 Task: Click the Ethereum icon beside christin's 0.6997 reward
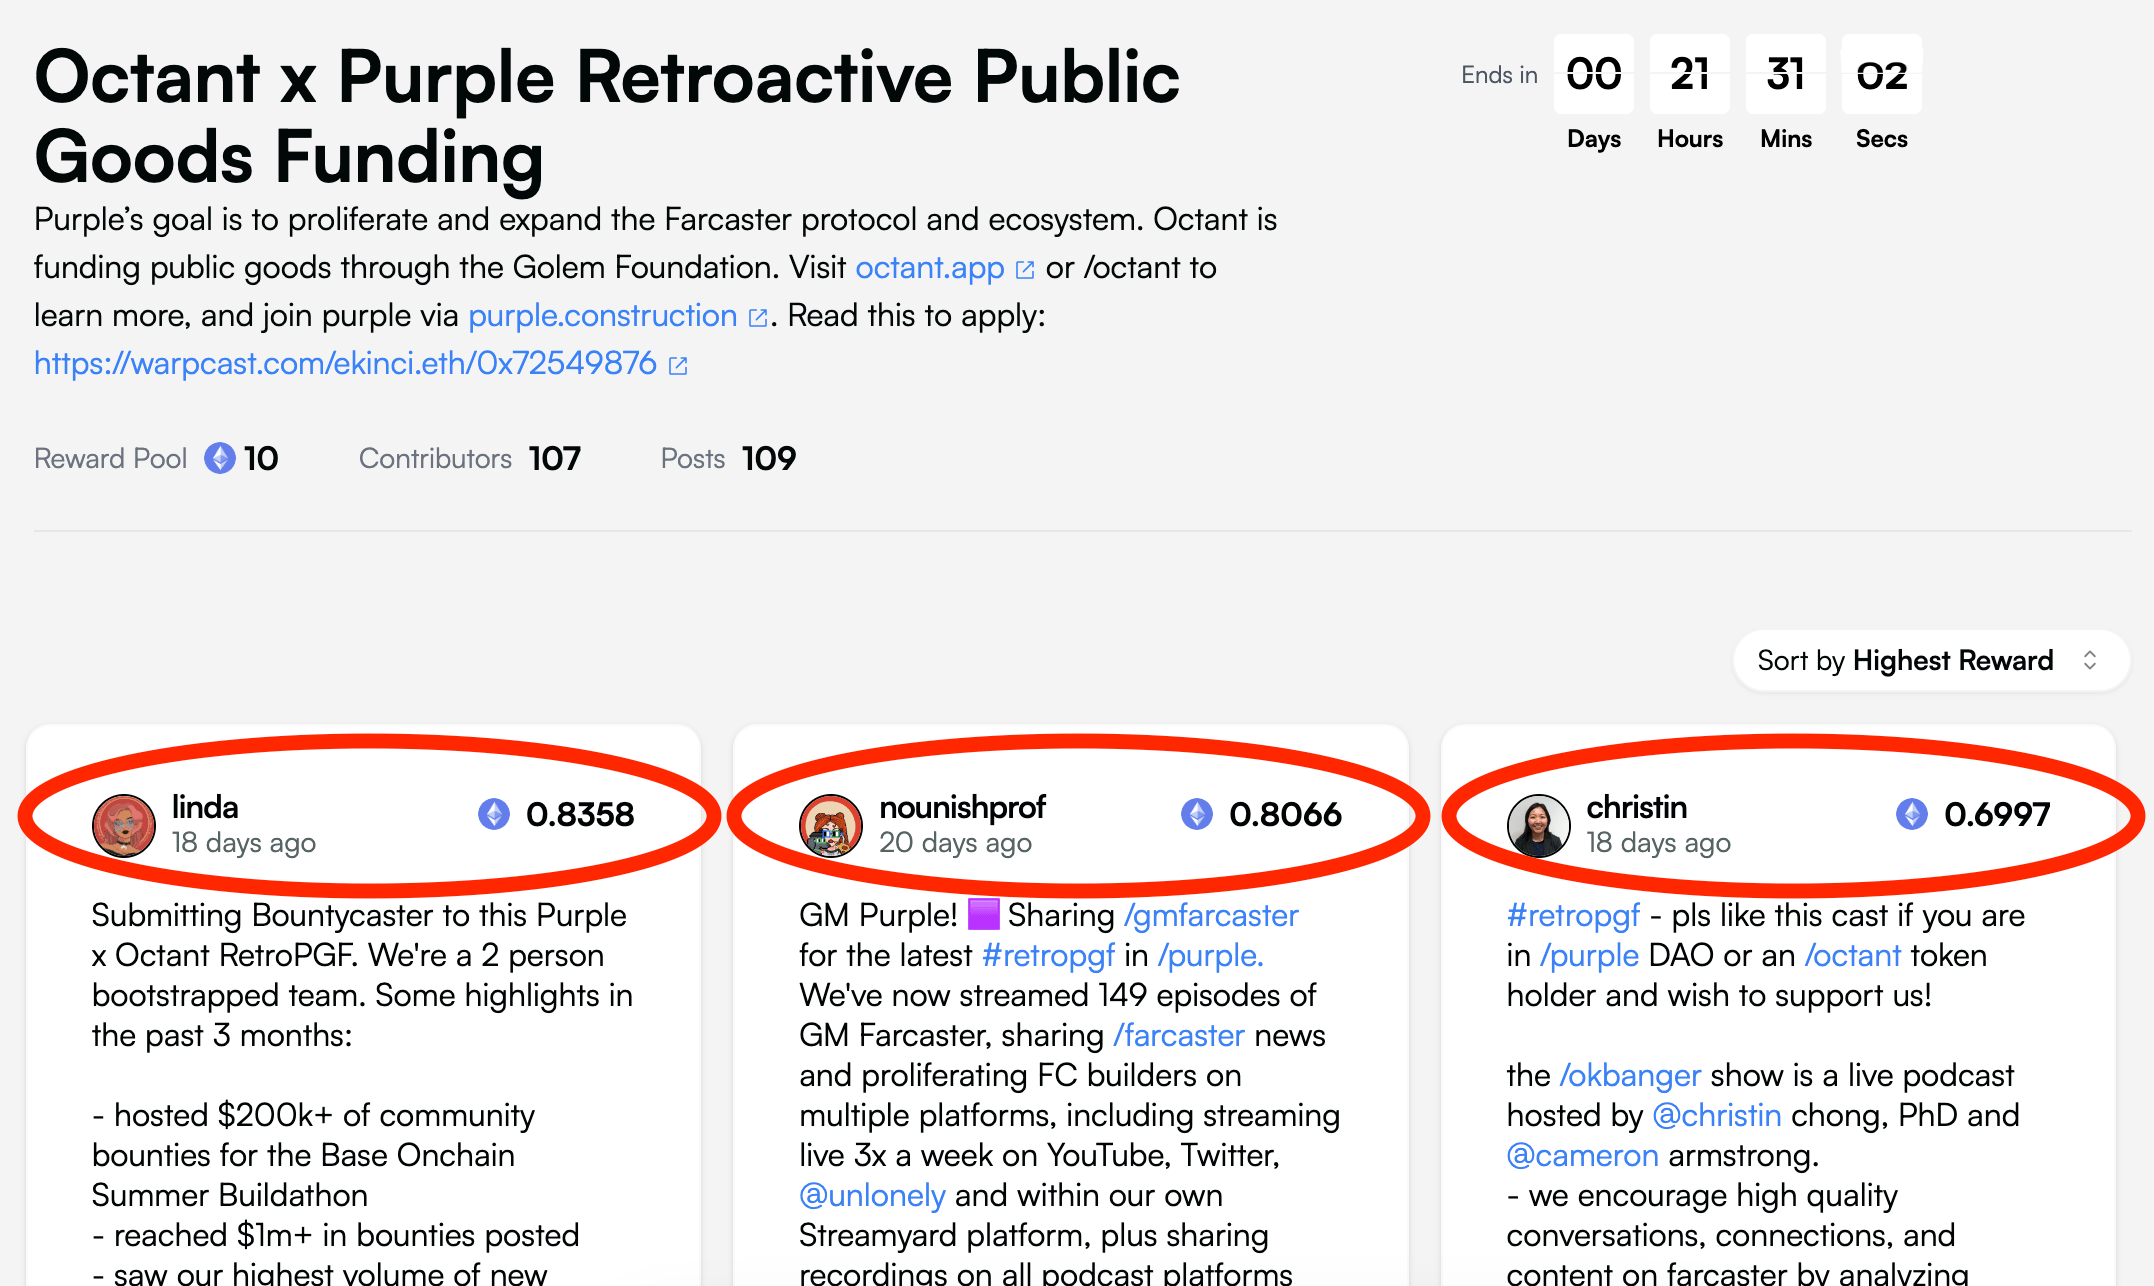click(x=1911, y=815)
